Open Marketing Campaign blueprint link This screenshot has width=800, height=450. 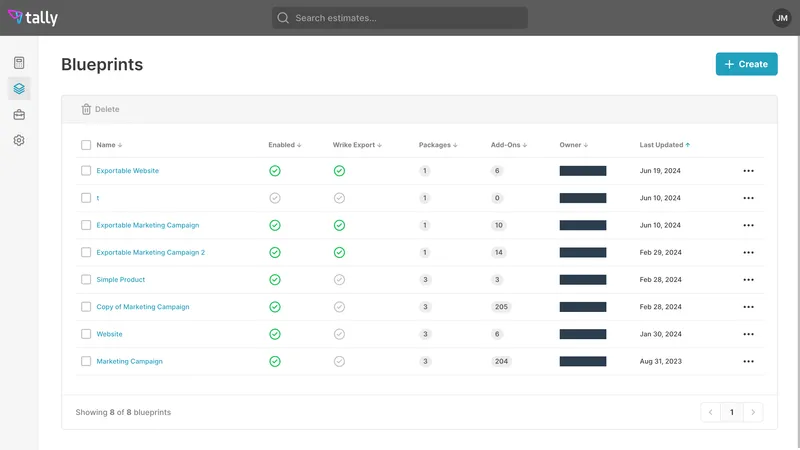point(130,361)
